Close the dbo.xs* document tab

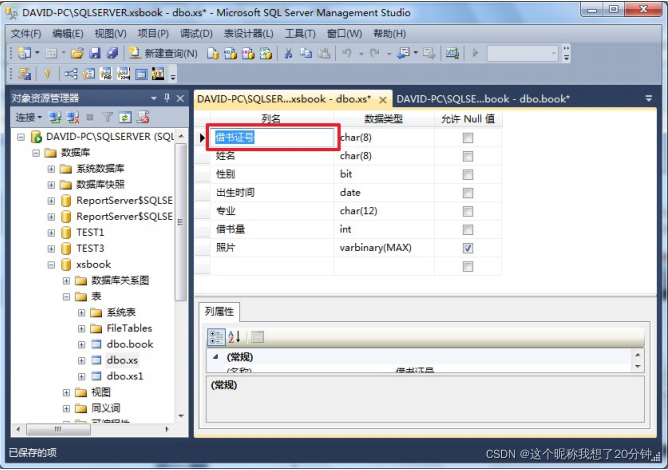[383, 100]
